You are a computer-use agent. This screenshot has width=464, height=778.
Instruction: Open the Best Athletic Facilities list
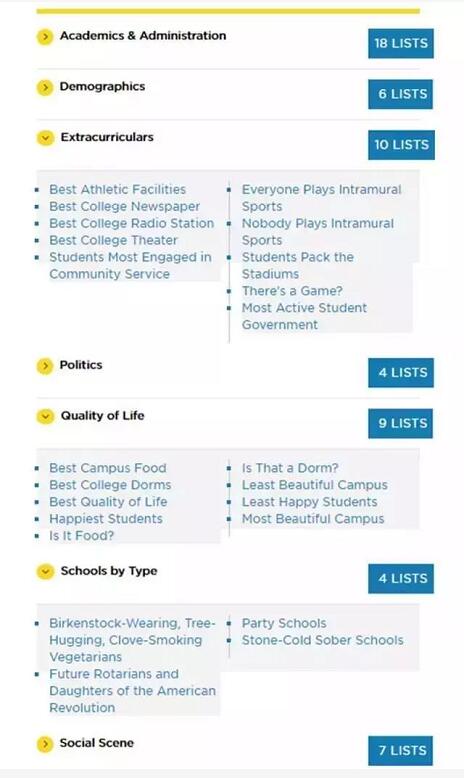tap(118, 190)
